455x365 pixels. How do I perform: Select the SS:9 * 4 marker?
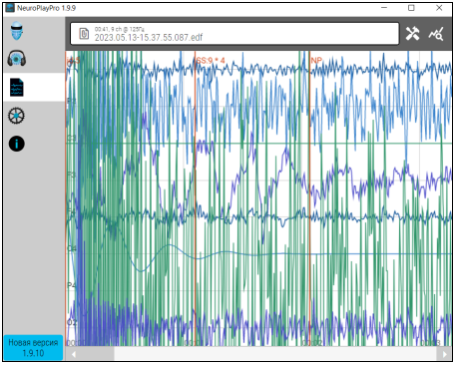(x=210, y=61)
